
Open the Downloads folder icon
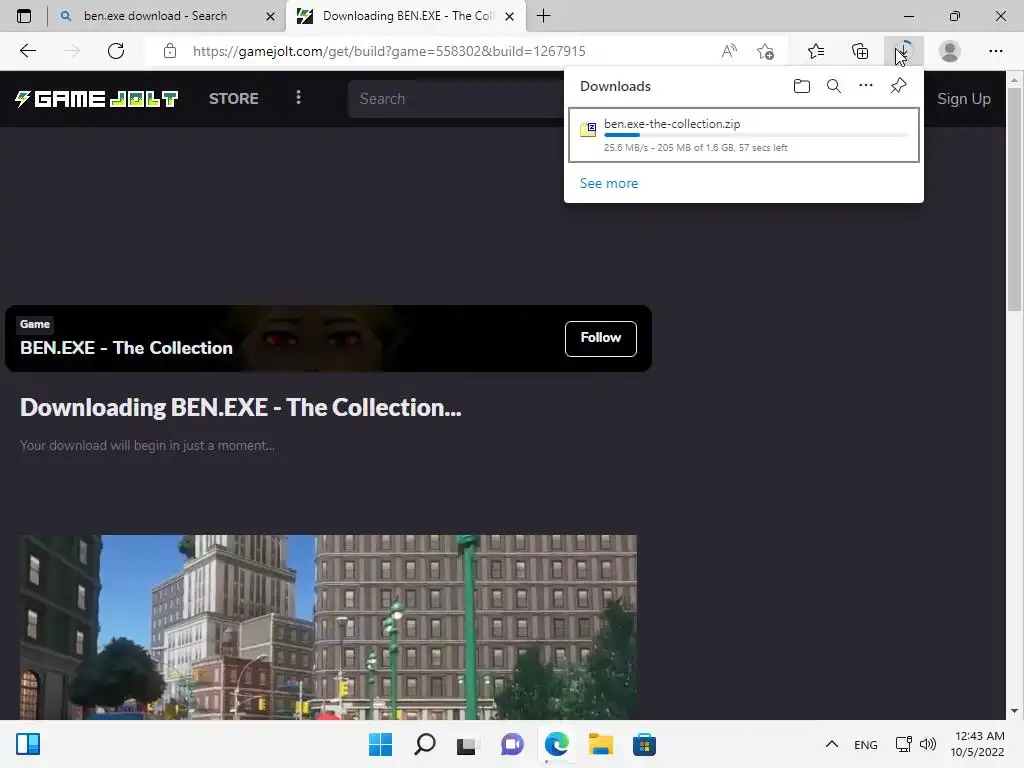point(801,86)
